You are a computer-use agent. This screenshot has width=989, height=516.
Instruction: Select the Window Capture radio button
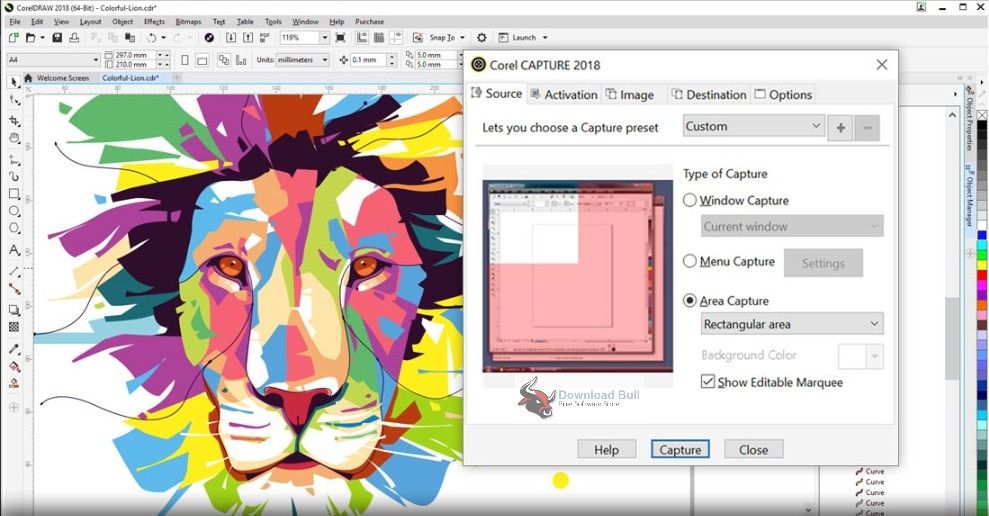pos(690,200)
